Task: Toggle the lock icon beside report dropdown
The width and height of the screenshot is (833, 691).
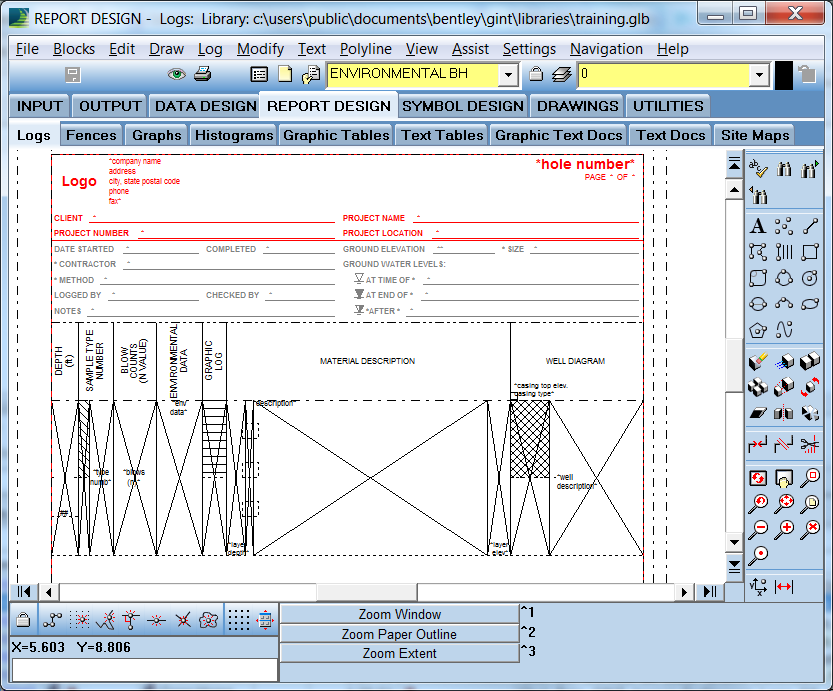Action: point(536,74)
